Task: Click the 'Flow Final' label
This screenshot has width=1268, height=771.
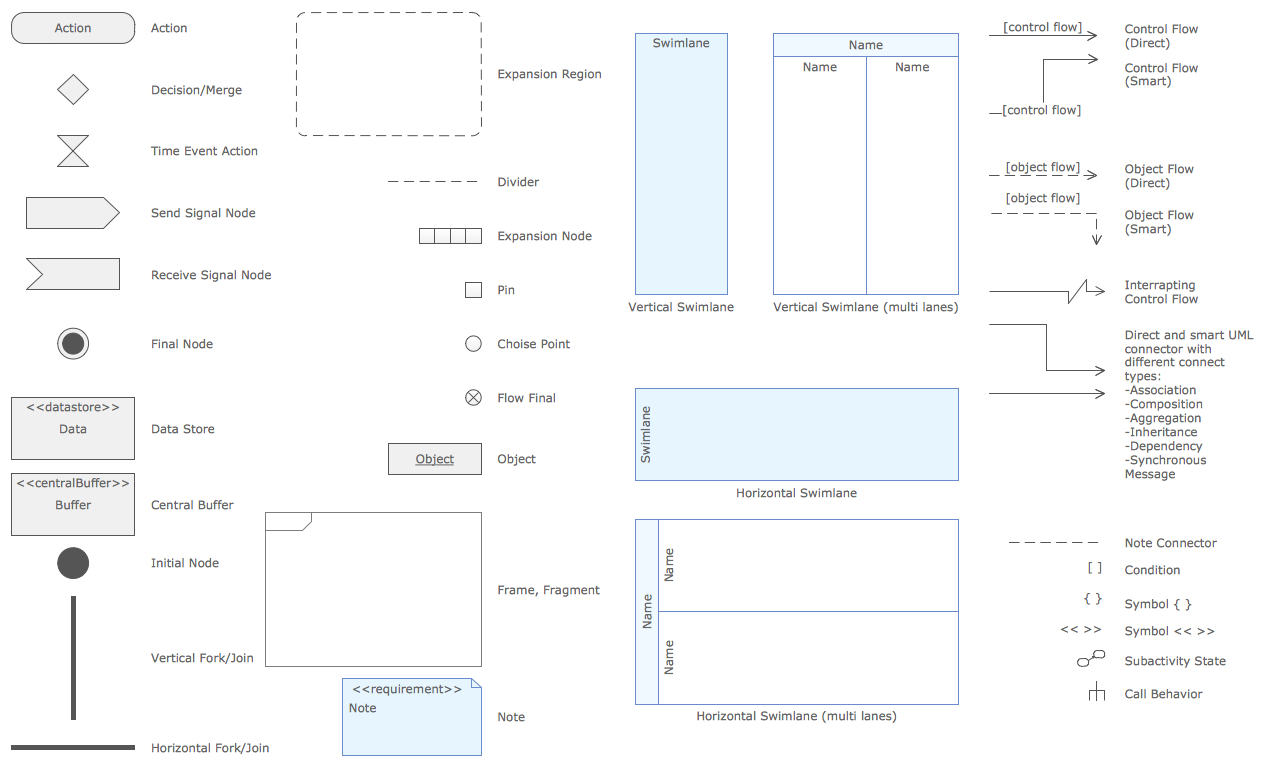Action: 526,398
